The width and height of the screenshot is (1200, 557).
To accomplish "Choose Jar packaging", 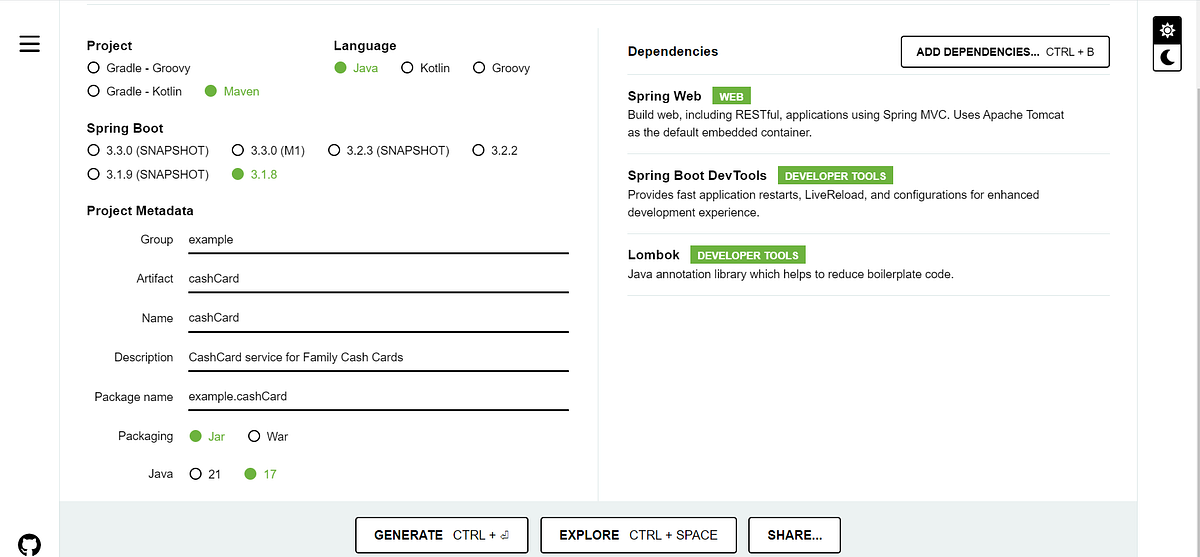I will coord(207,436).
